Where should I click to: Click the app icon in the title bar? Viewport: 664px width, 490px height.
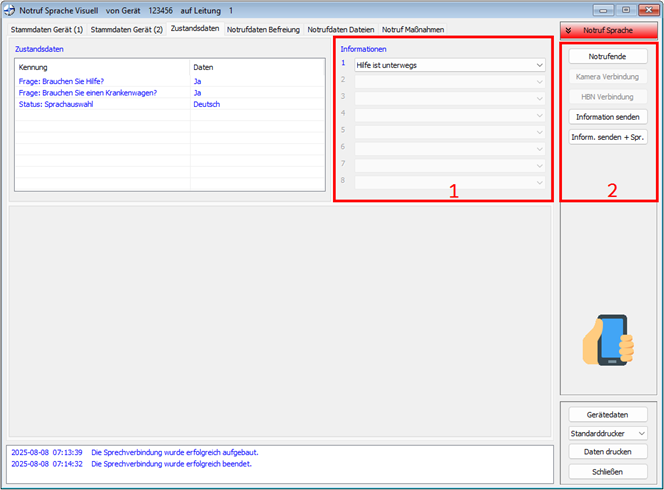(x=11, y=9)
